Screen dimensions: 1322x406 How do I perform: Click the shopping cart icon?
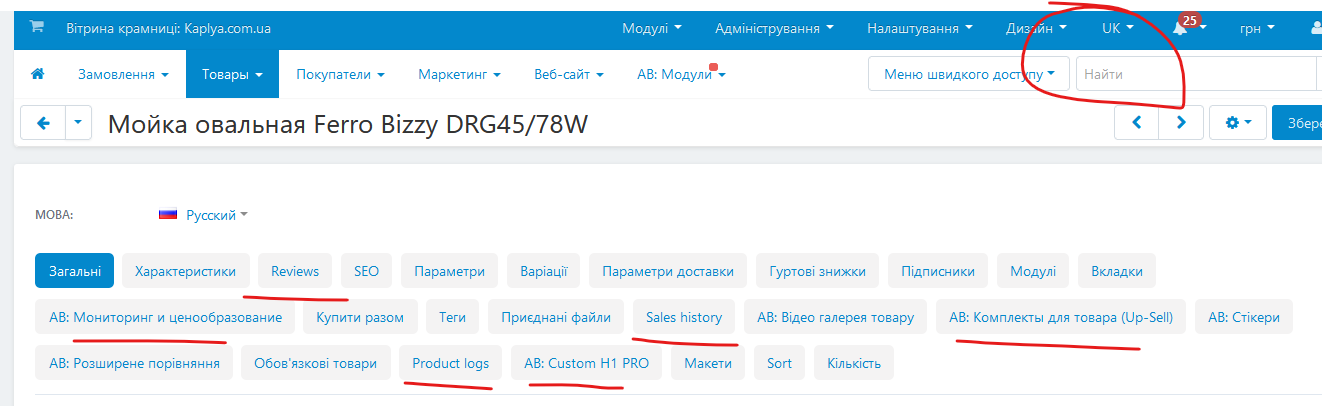pos(37,28)
